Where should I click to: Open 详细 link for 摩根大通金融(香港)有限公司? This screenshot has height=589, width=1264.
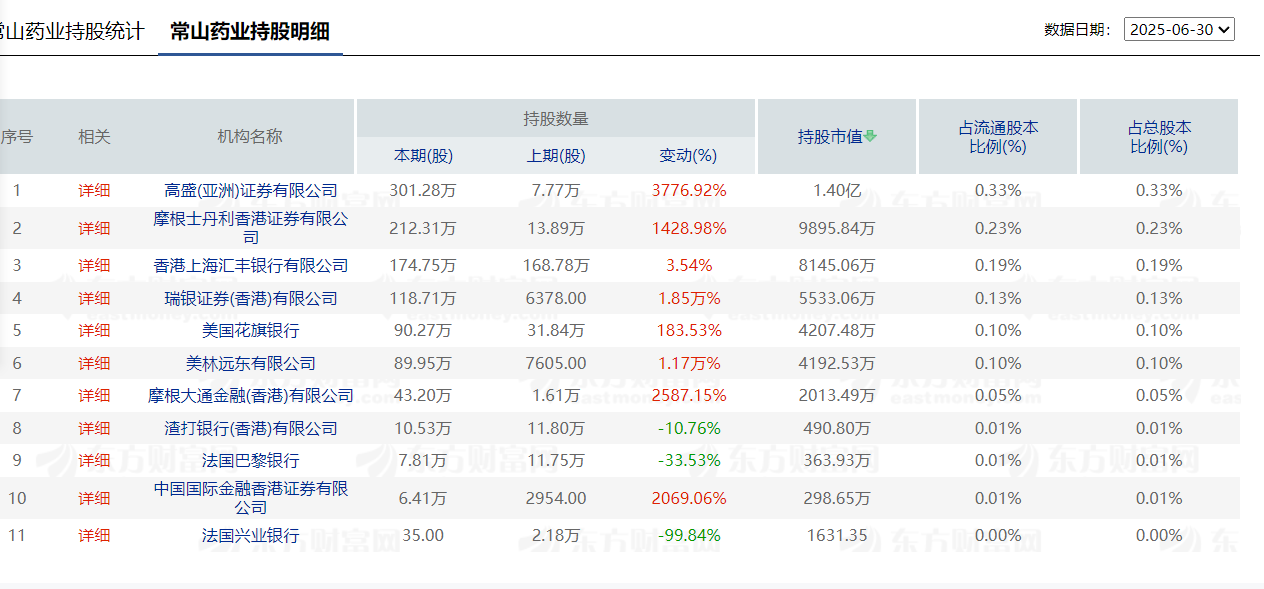click(94, 396)
